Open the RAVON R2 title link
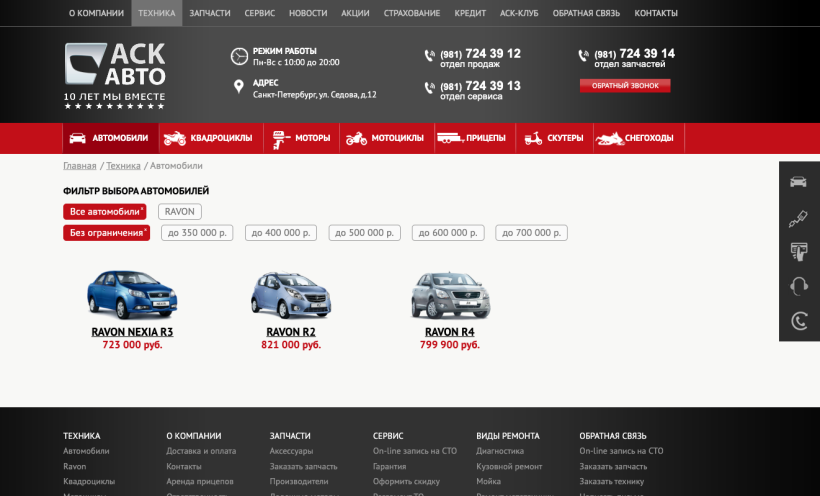Screen dimensions: 820x496 tap(291, 332)
